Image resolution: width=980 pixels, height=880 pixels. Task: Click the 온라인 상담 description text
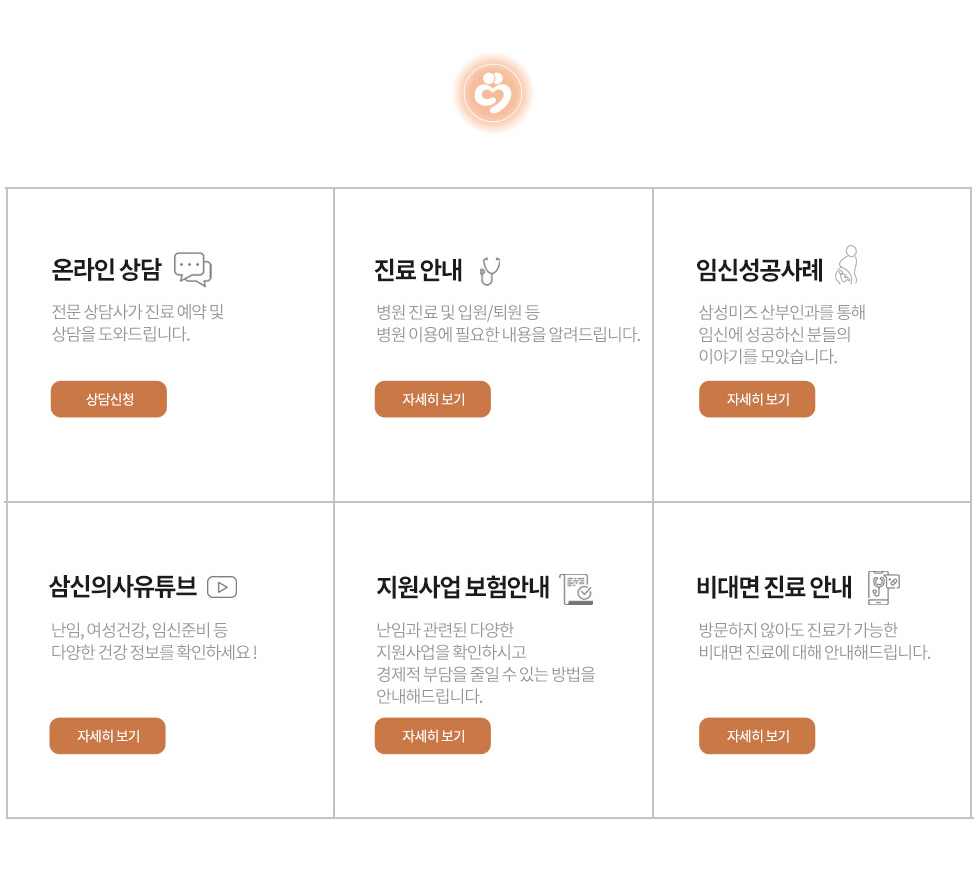tap(138, 322)
